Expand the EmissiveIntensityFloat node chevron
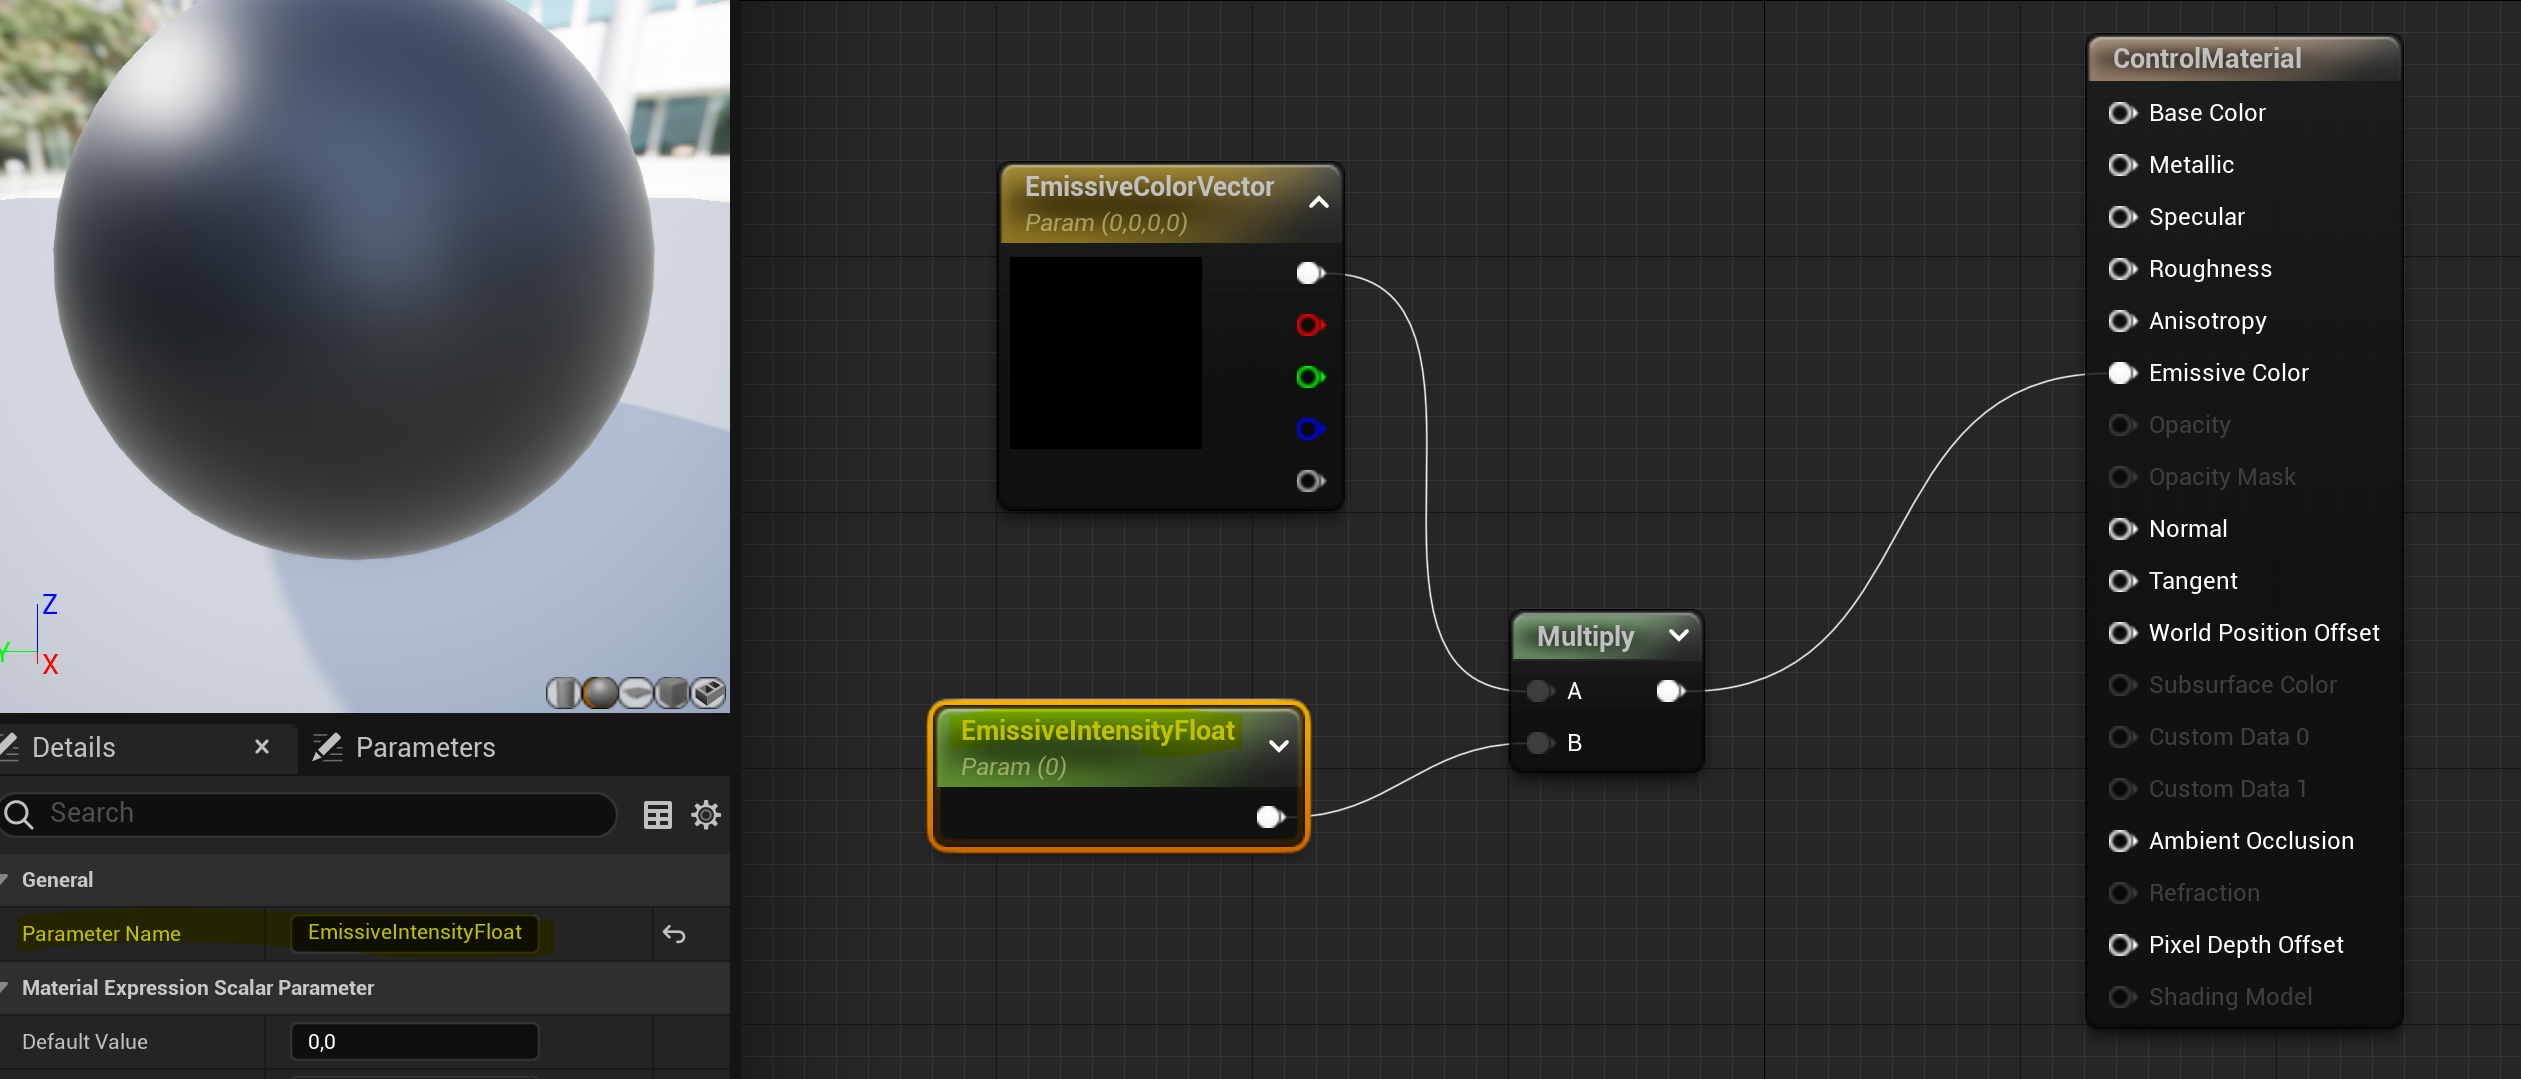 coord(1278,746)
